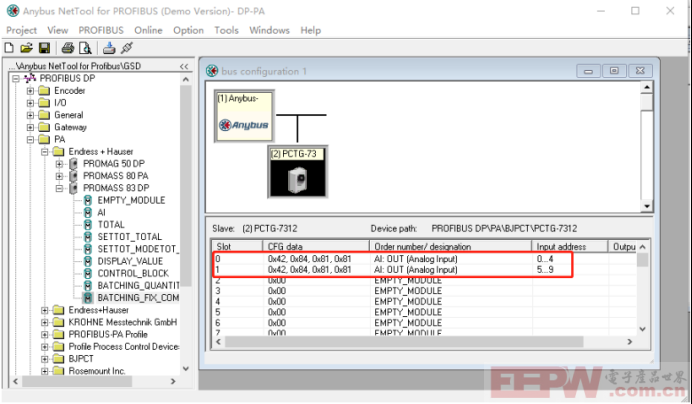Click the Order number/ designation column header

451,246
